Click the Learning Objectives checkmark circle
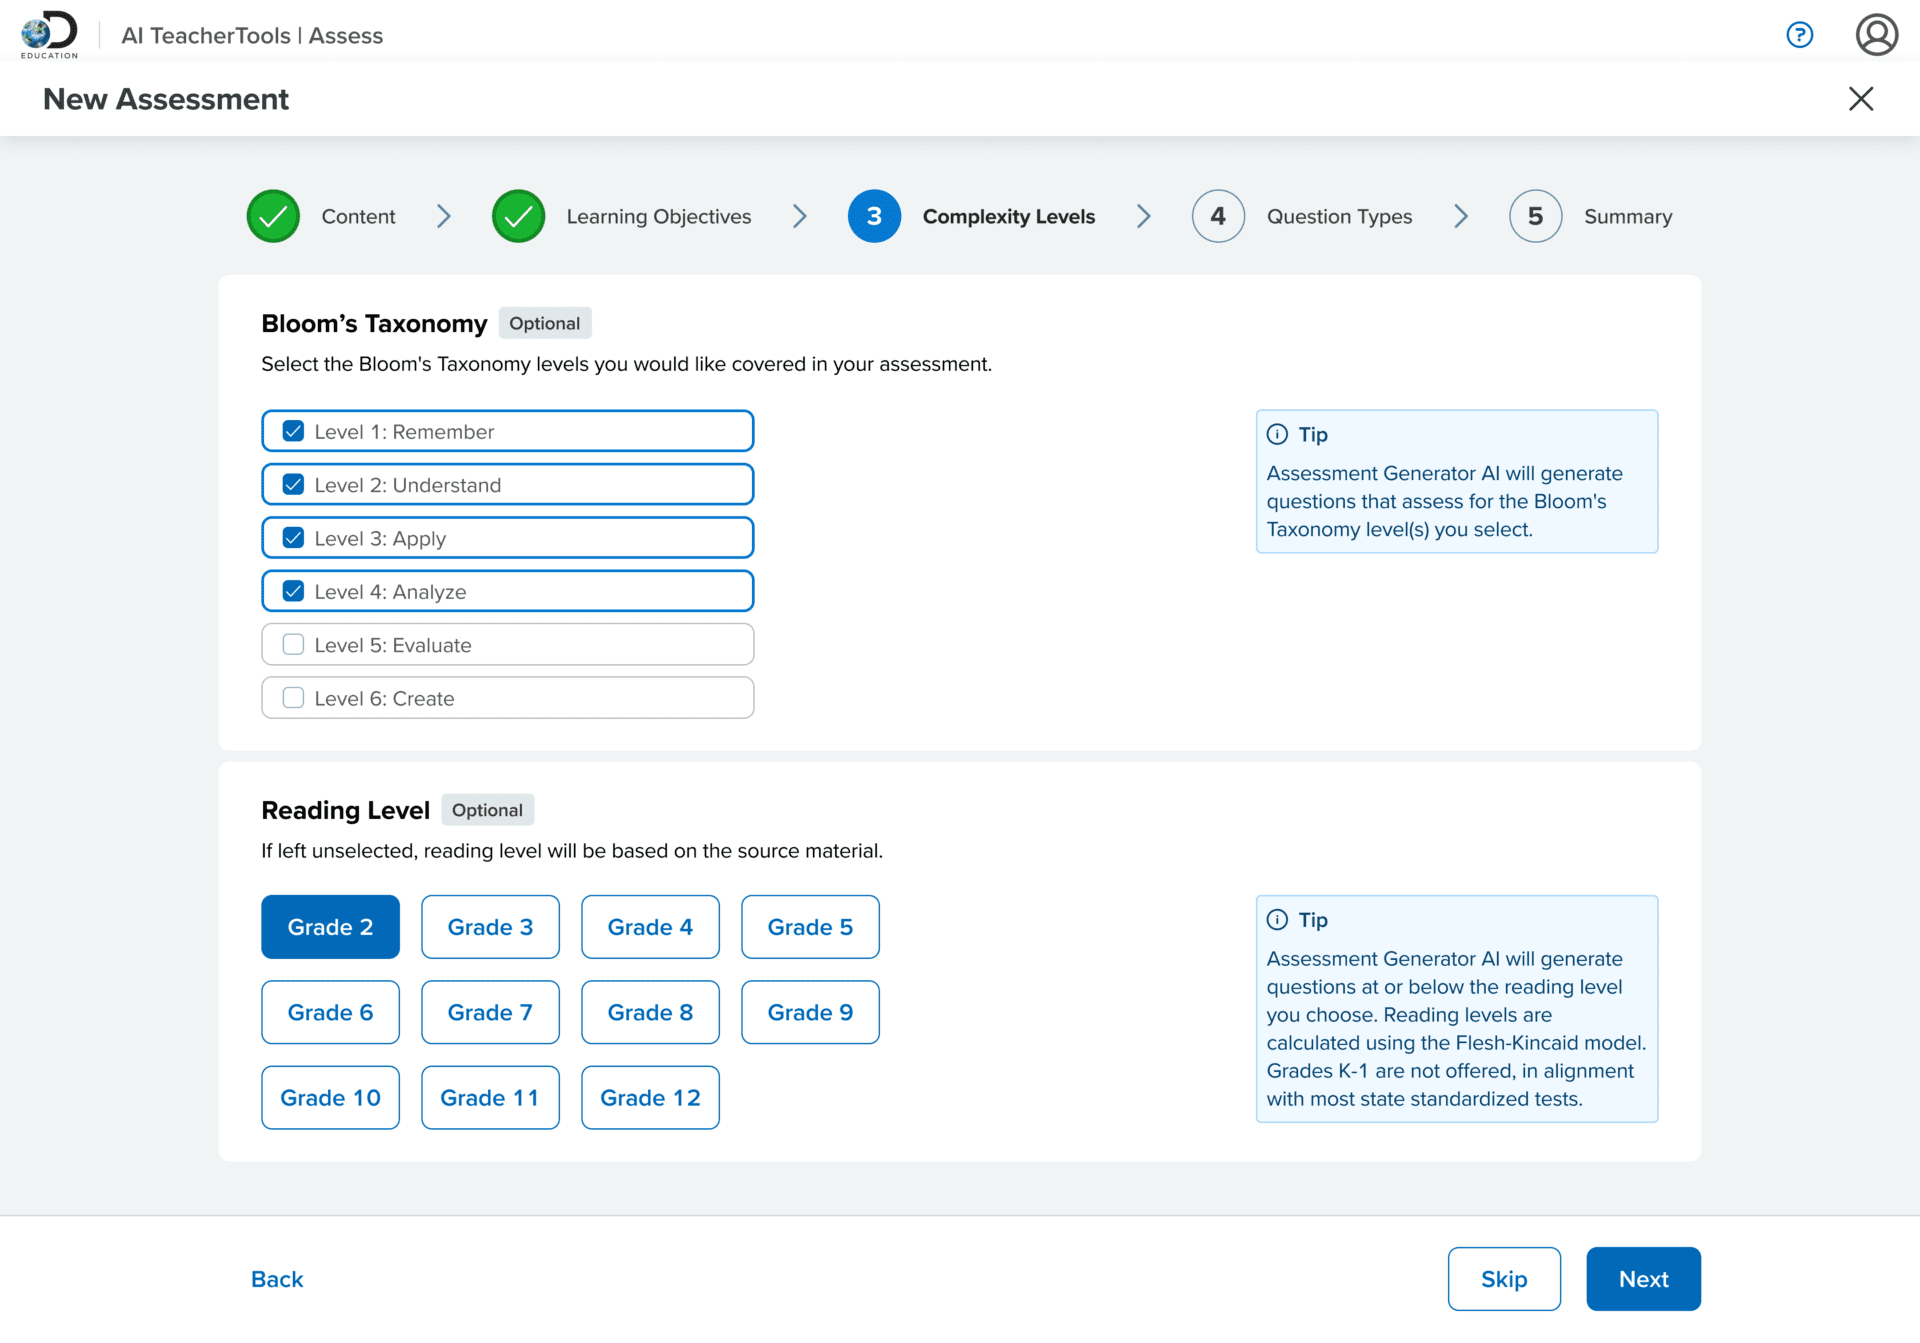This screenshot has height=1343, width=1920. [518, 216]
